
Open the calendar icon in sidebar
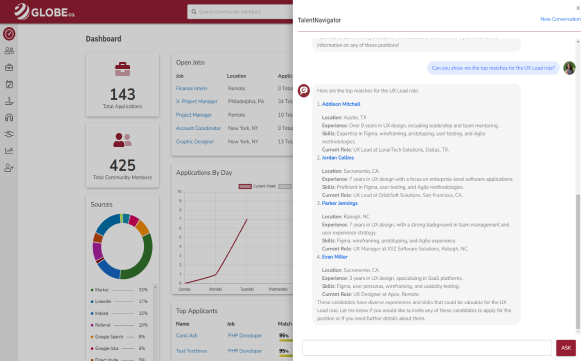[9, 84]
